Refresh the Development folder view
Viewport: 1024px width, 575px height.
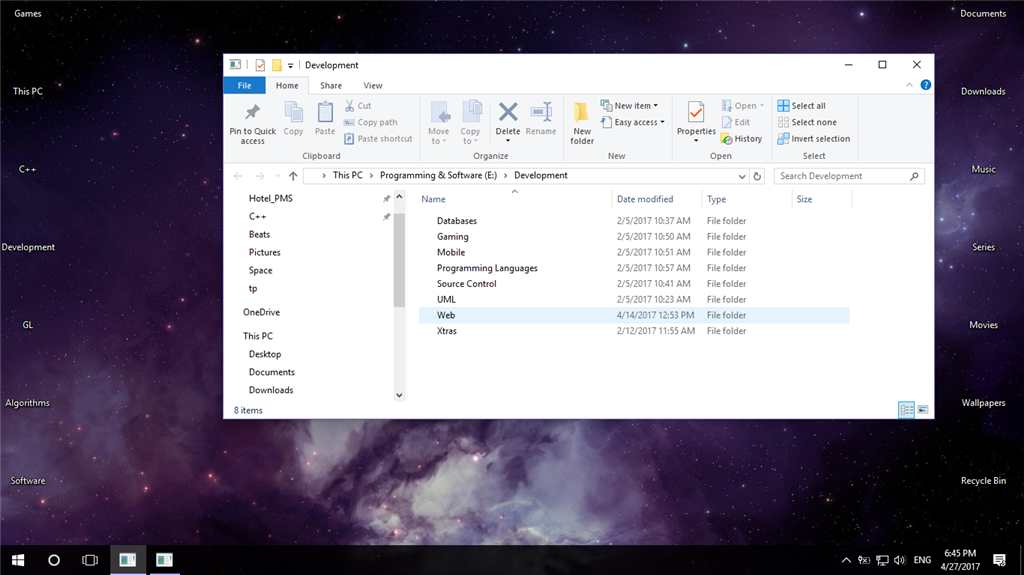(x=757, y=176)
